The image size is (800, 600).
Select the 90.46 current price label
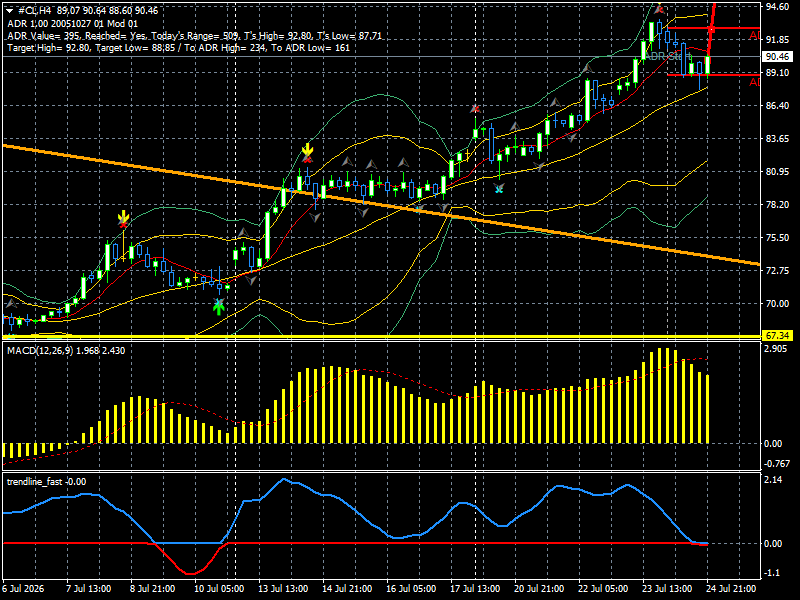pos(777,57)
